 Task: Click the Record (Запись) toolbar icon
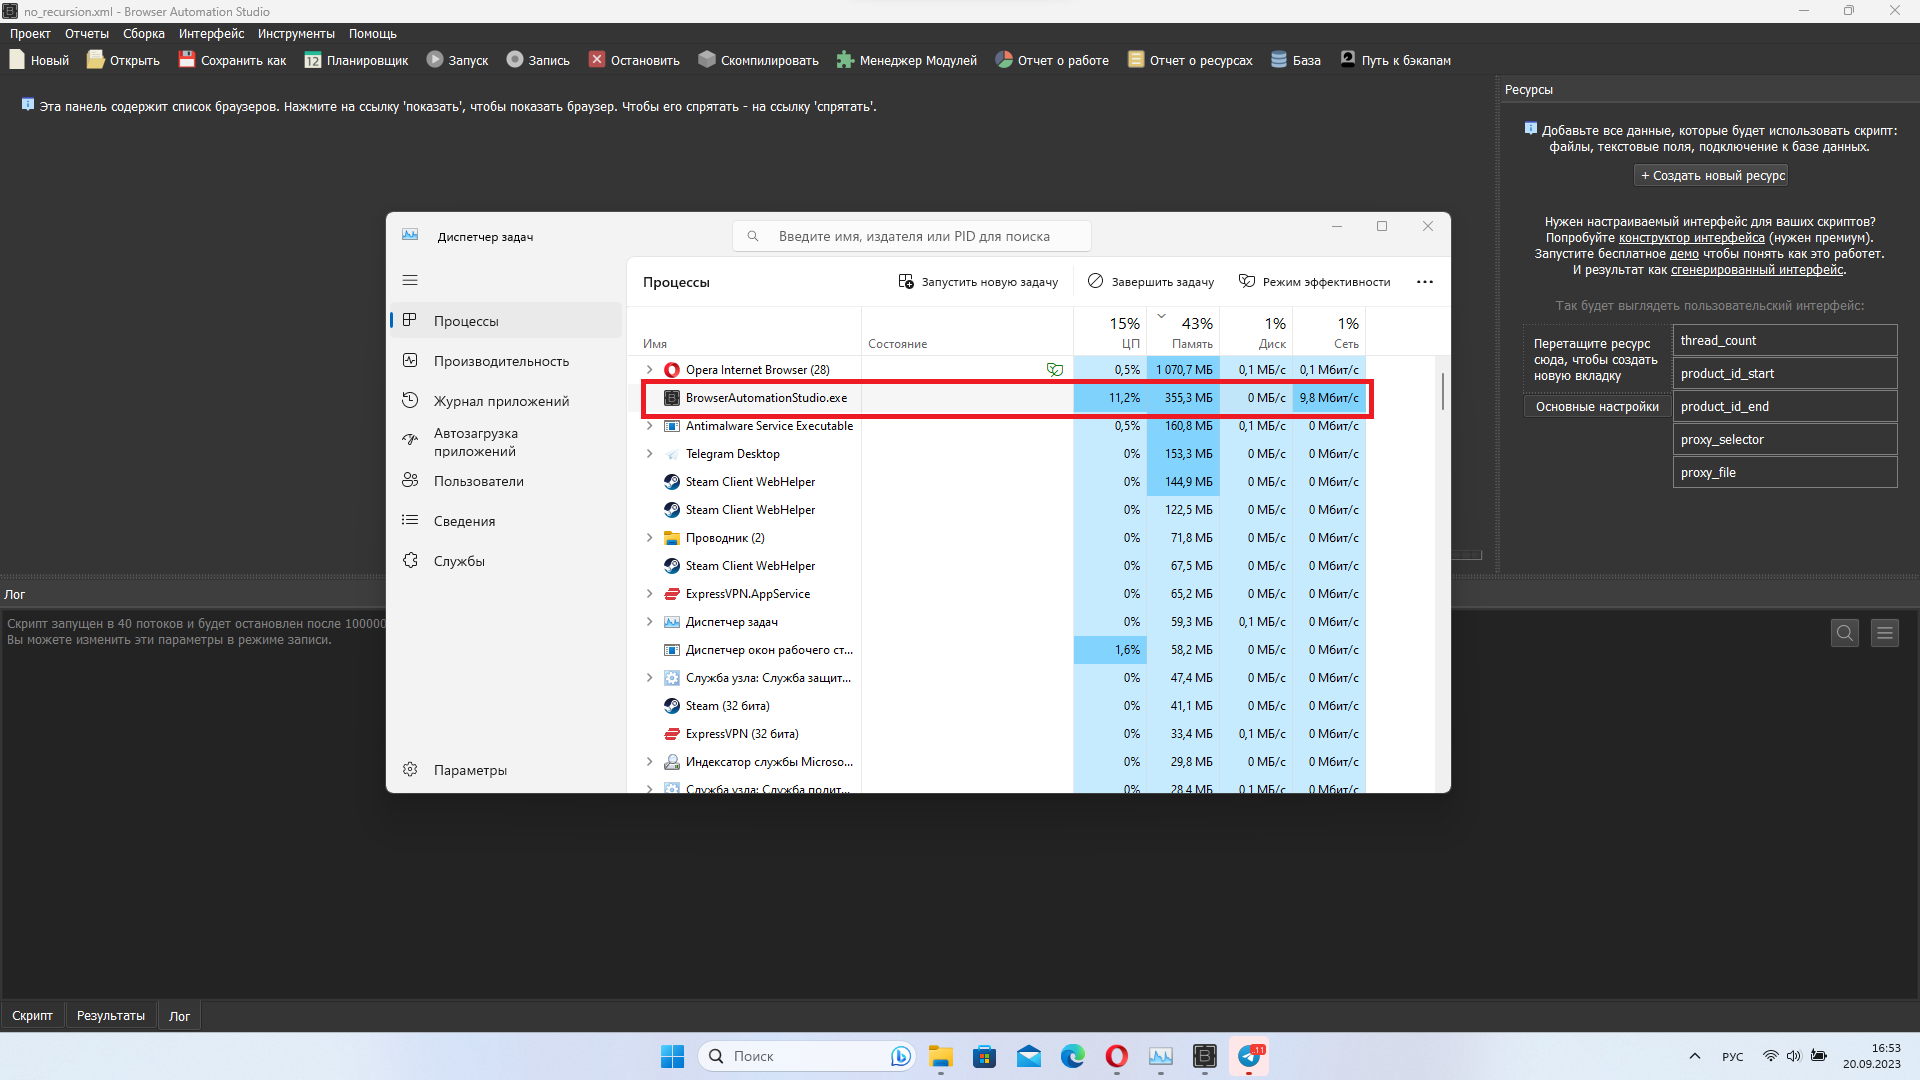(515, 60)
